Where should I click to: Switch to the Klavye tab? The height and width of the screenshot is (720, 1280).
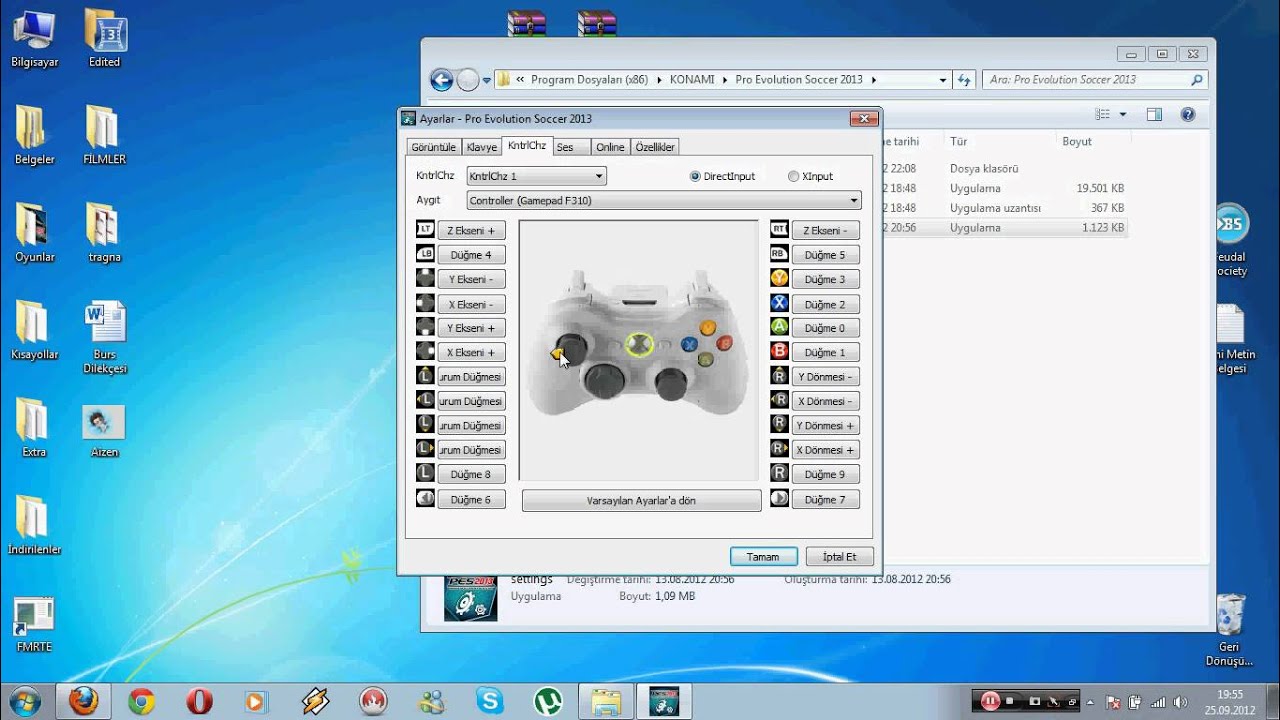pos(481,147)
